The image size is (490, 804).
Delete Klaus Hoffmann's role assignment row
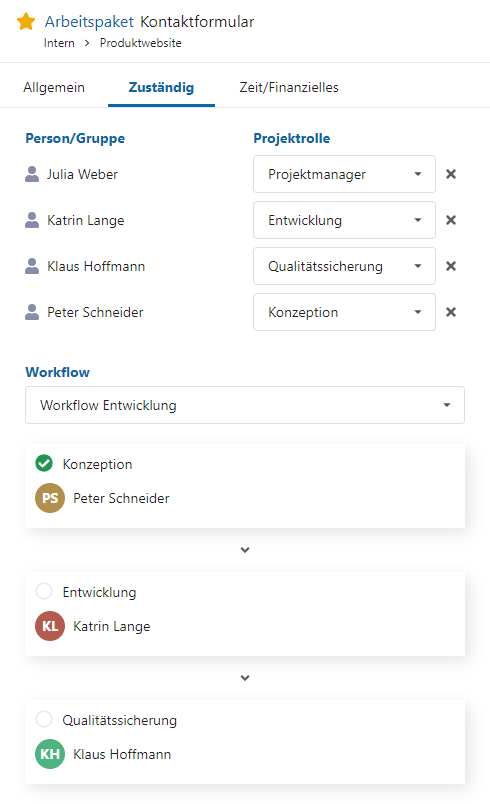click(451, 266)
